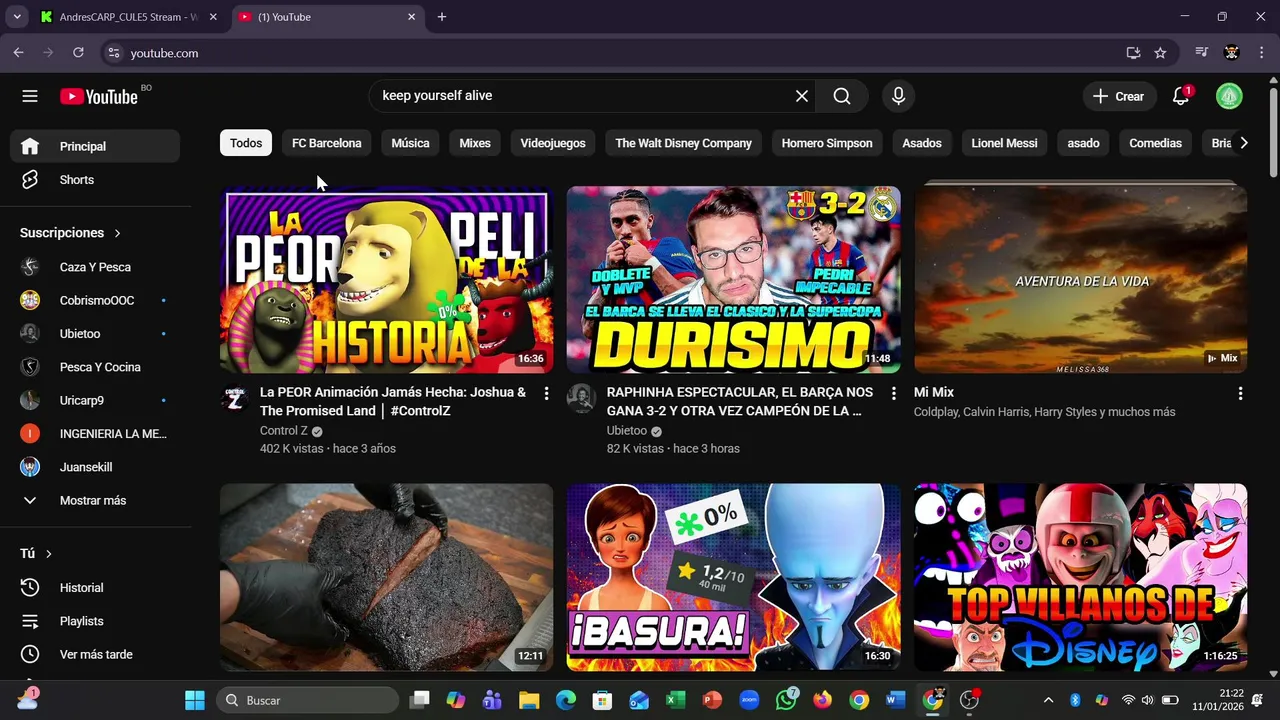Open La PEOR Animación video title

coord(393,401)
